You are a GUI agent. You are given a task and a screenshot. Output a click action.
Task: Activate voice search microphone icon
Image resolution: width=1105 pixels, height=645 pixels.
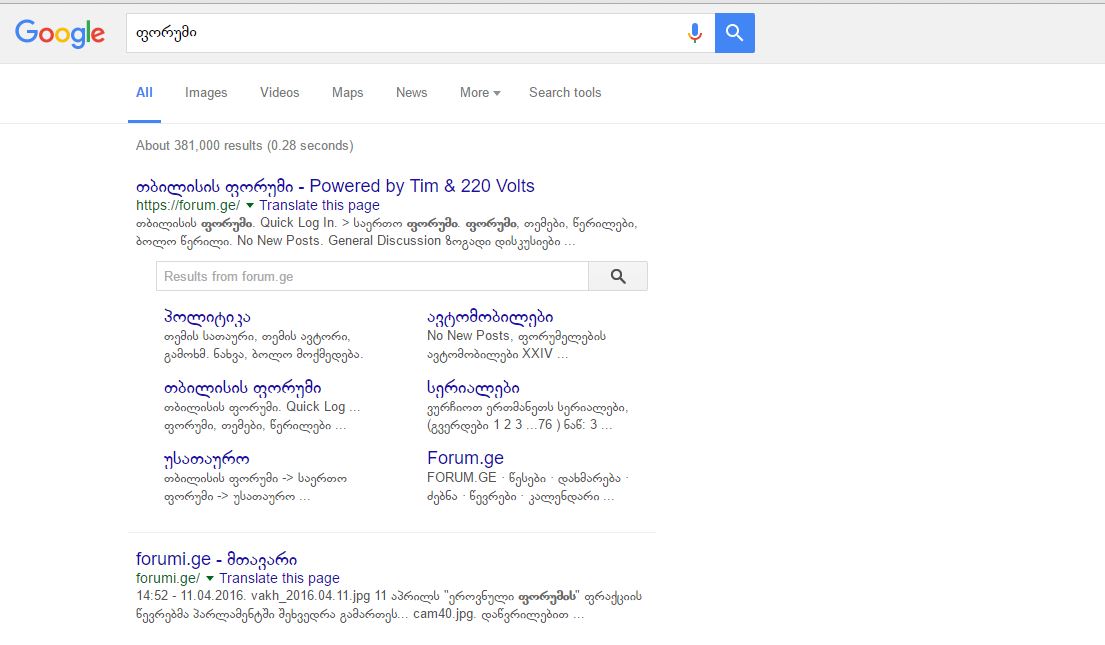695,32
